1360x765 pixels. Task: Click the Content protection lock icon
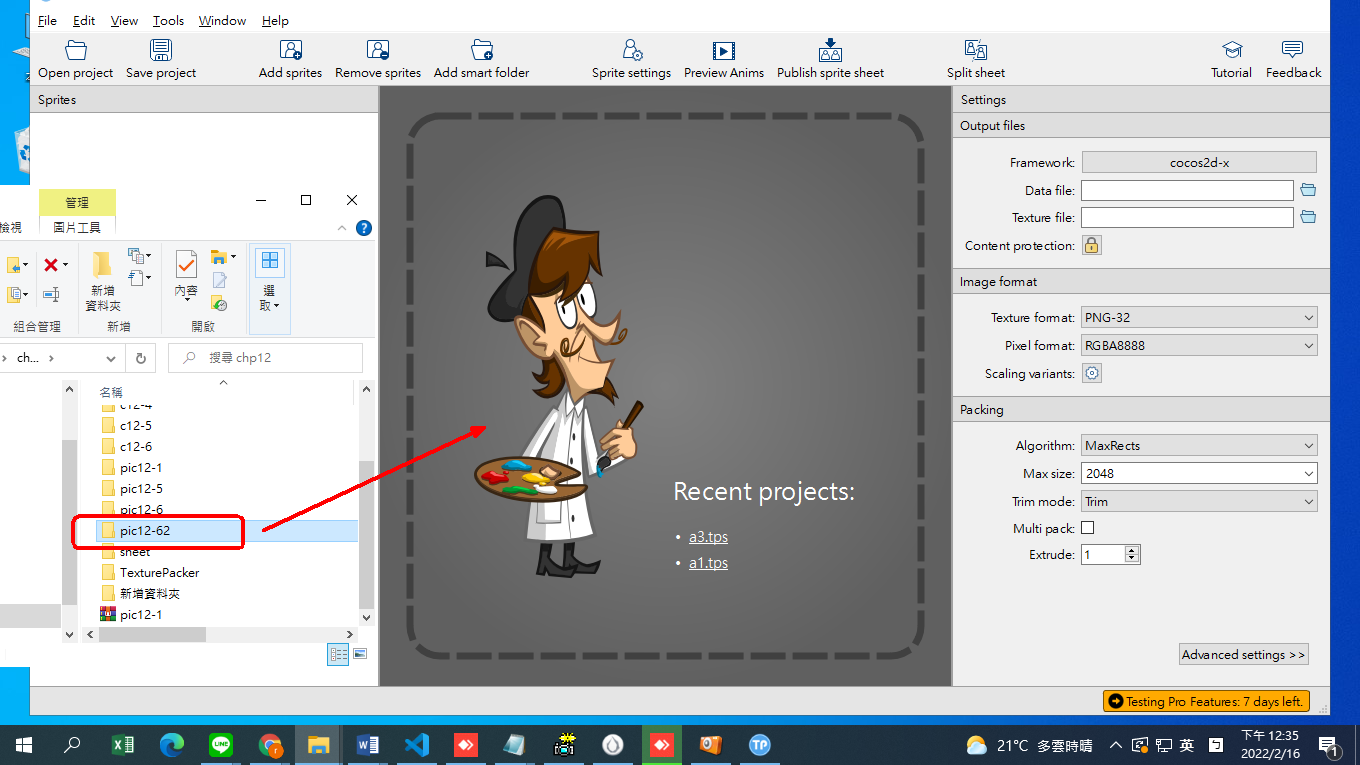click(1092, 245)
